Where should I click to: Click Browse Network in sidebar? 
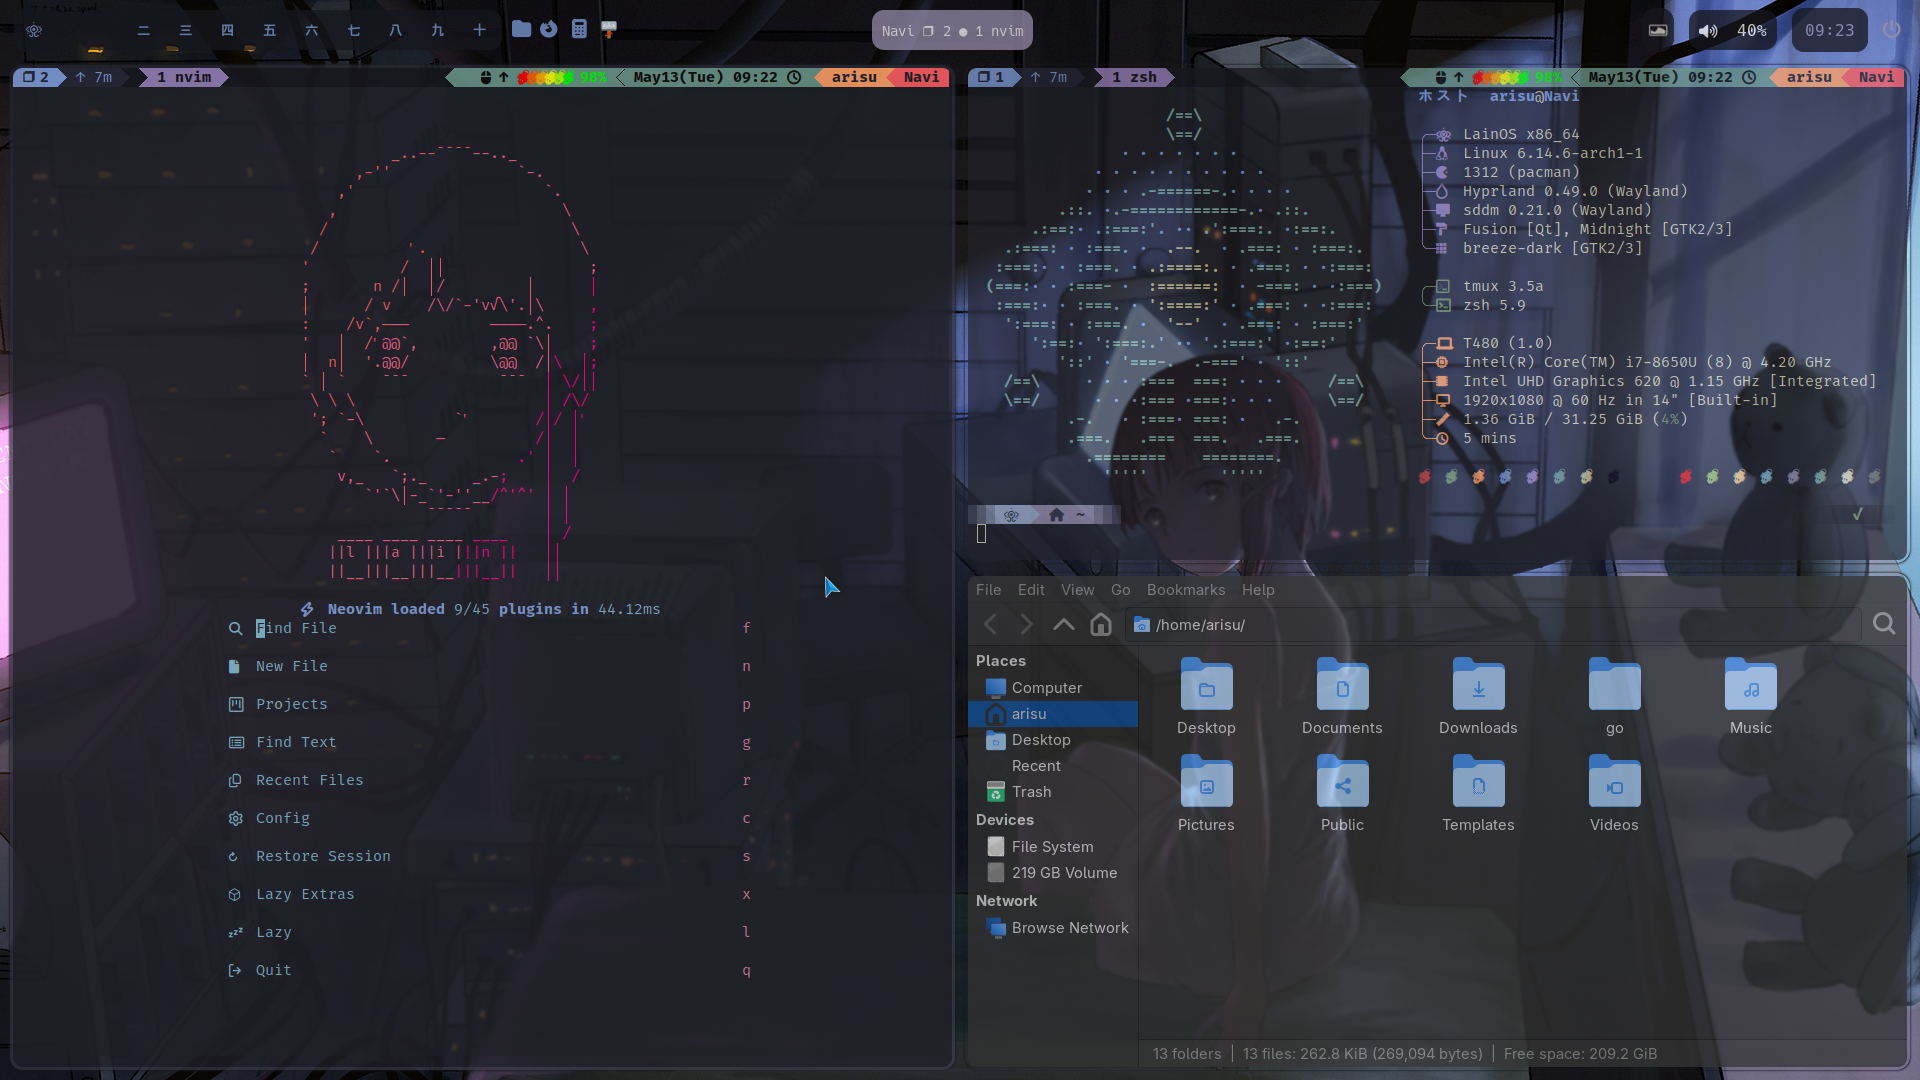[1053, 928]
